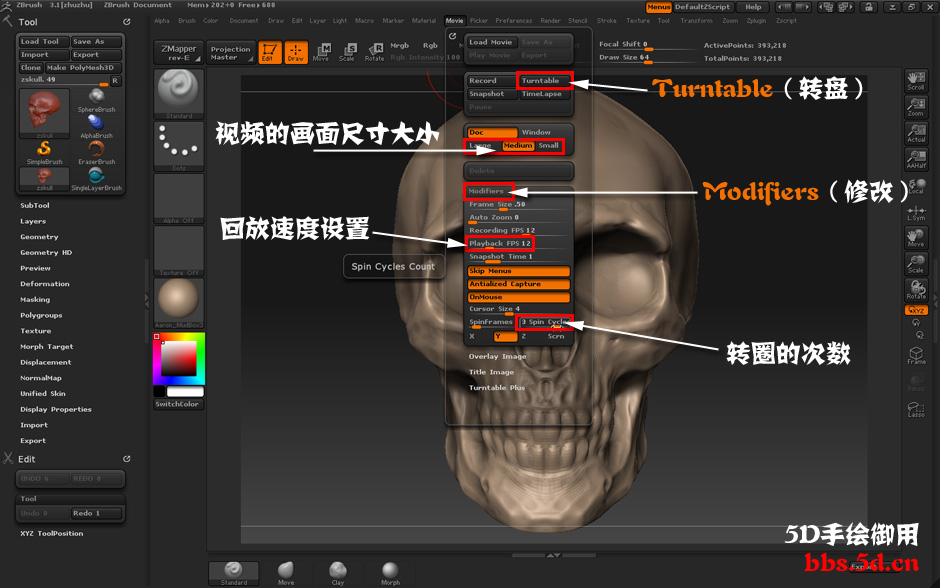
Task: Expand the SubTool subpalette
Action: coord(35,206)
